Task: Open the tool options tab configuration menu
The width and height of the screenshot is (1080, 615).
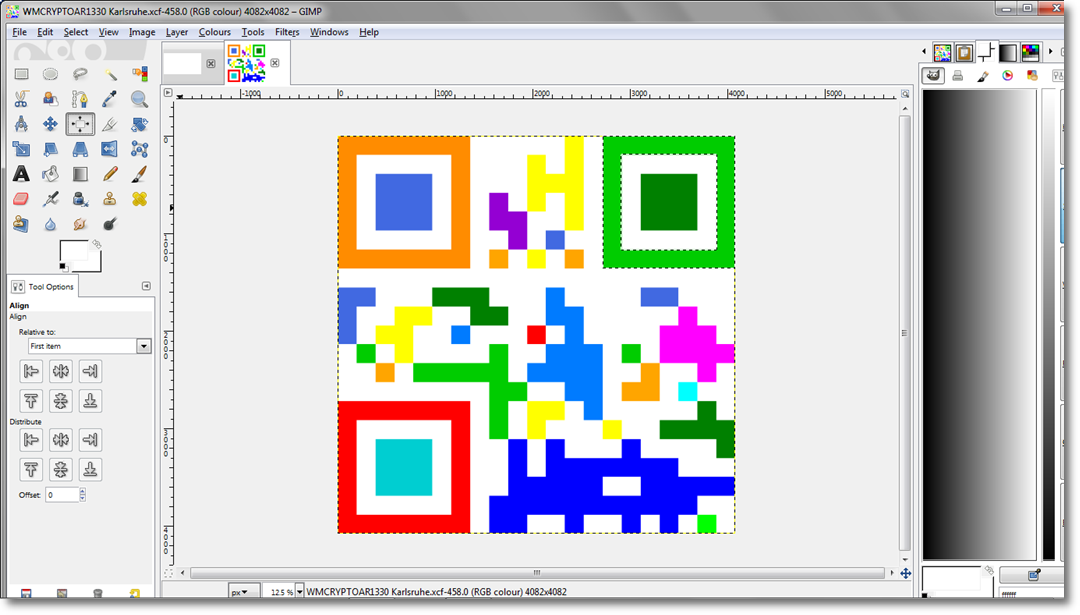Action: 146,286
